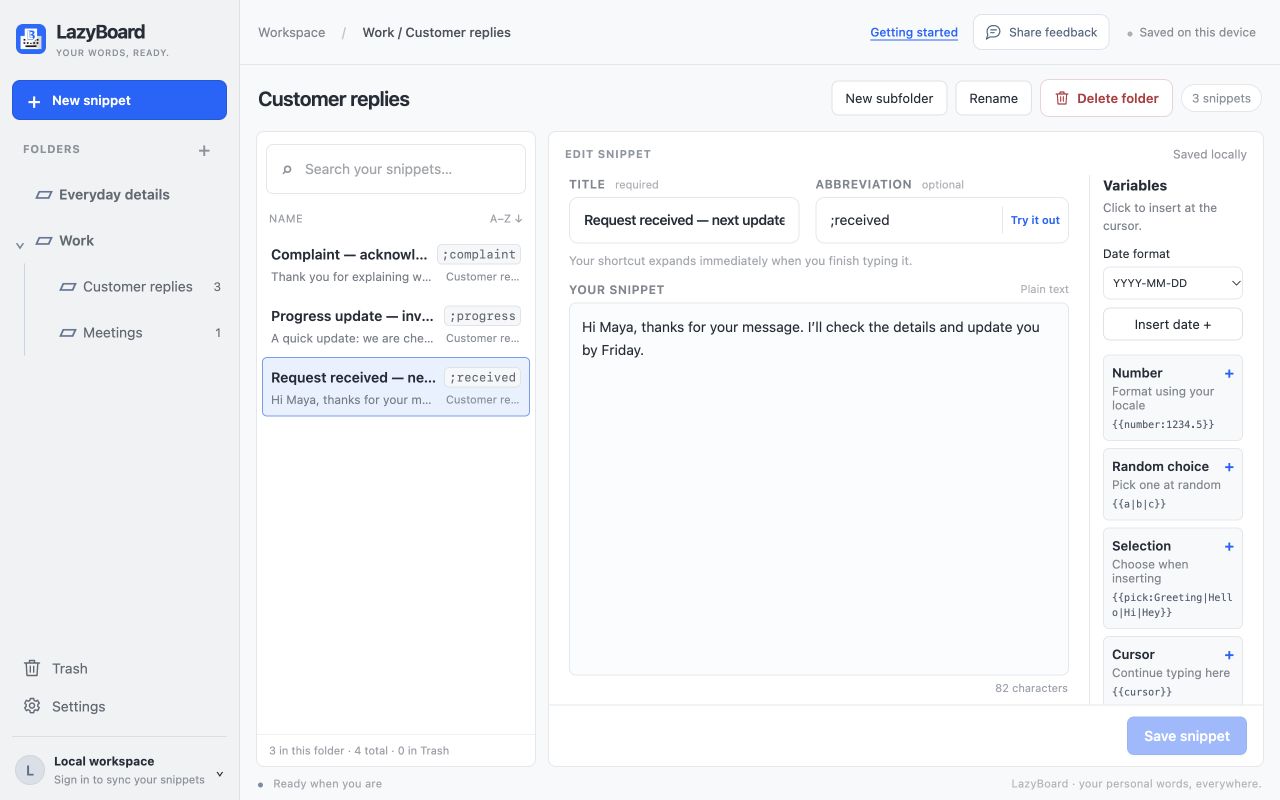Change A–Z sort order
Image resolution: width=1280 pixels, height=800 pixels.
(x=506, y=218)
